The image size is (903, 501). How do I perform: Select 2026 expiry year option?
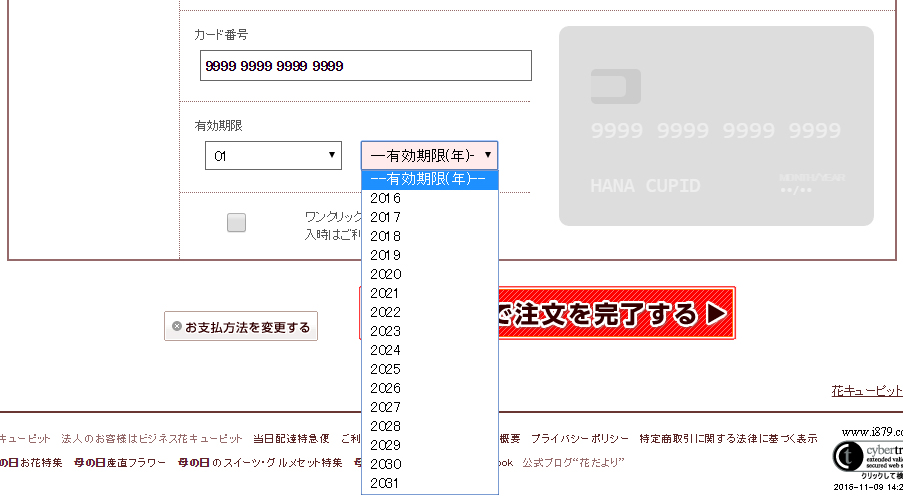point(430,388)
